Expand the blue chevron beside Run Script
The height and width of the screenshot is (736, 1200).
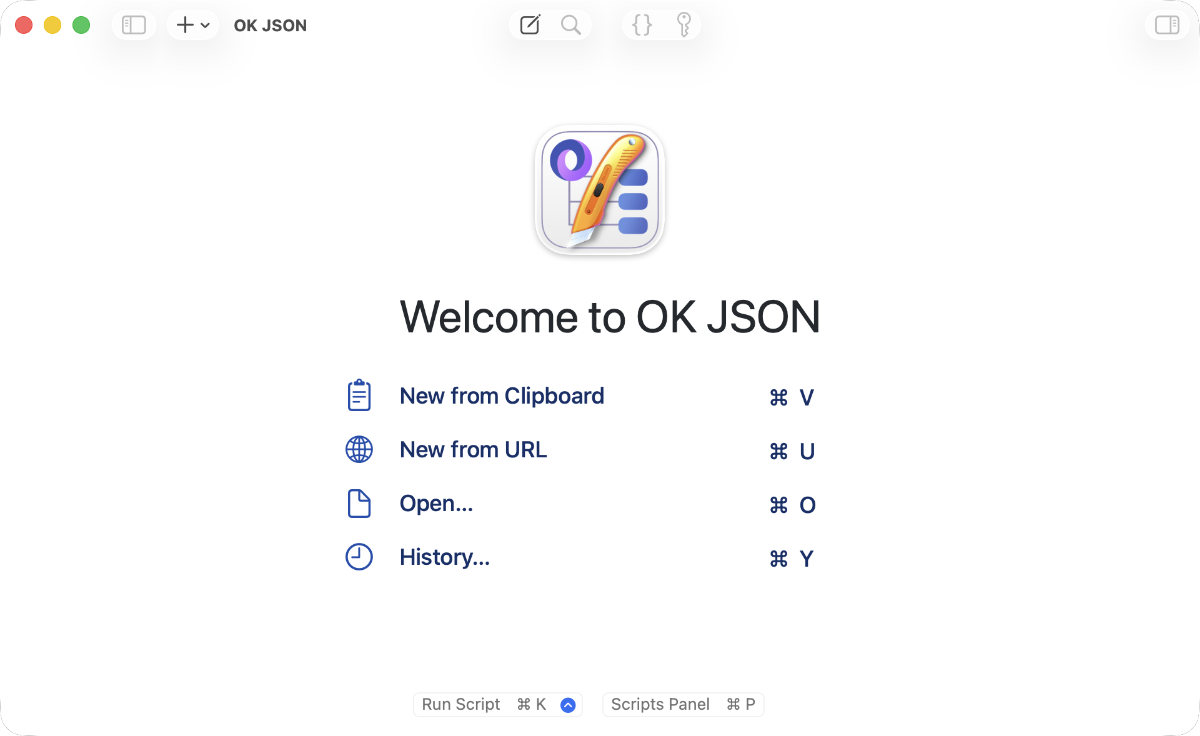coord(568,705)
